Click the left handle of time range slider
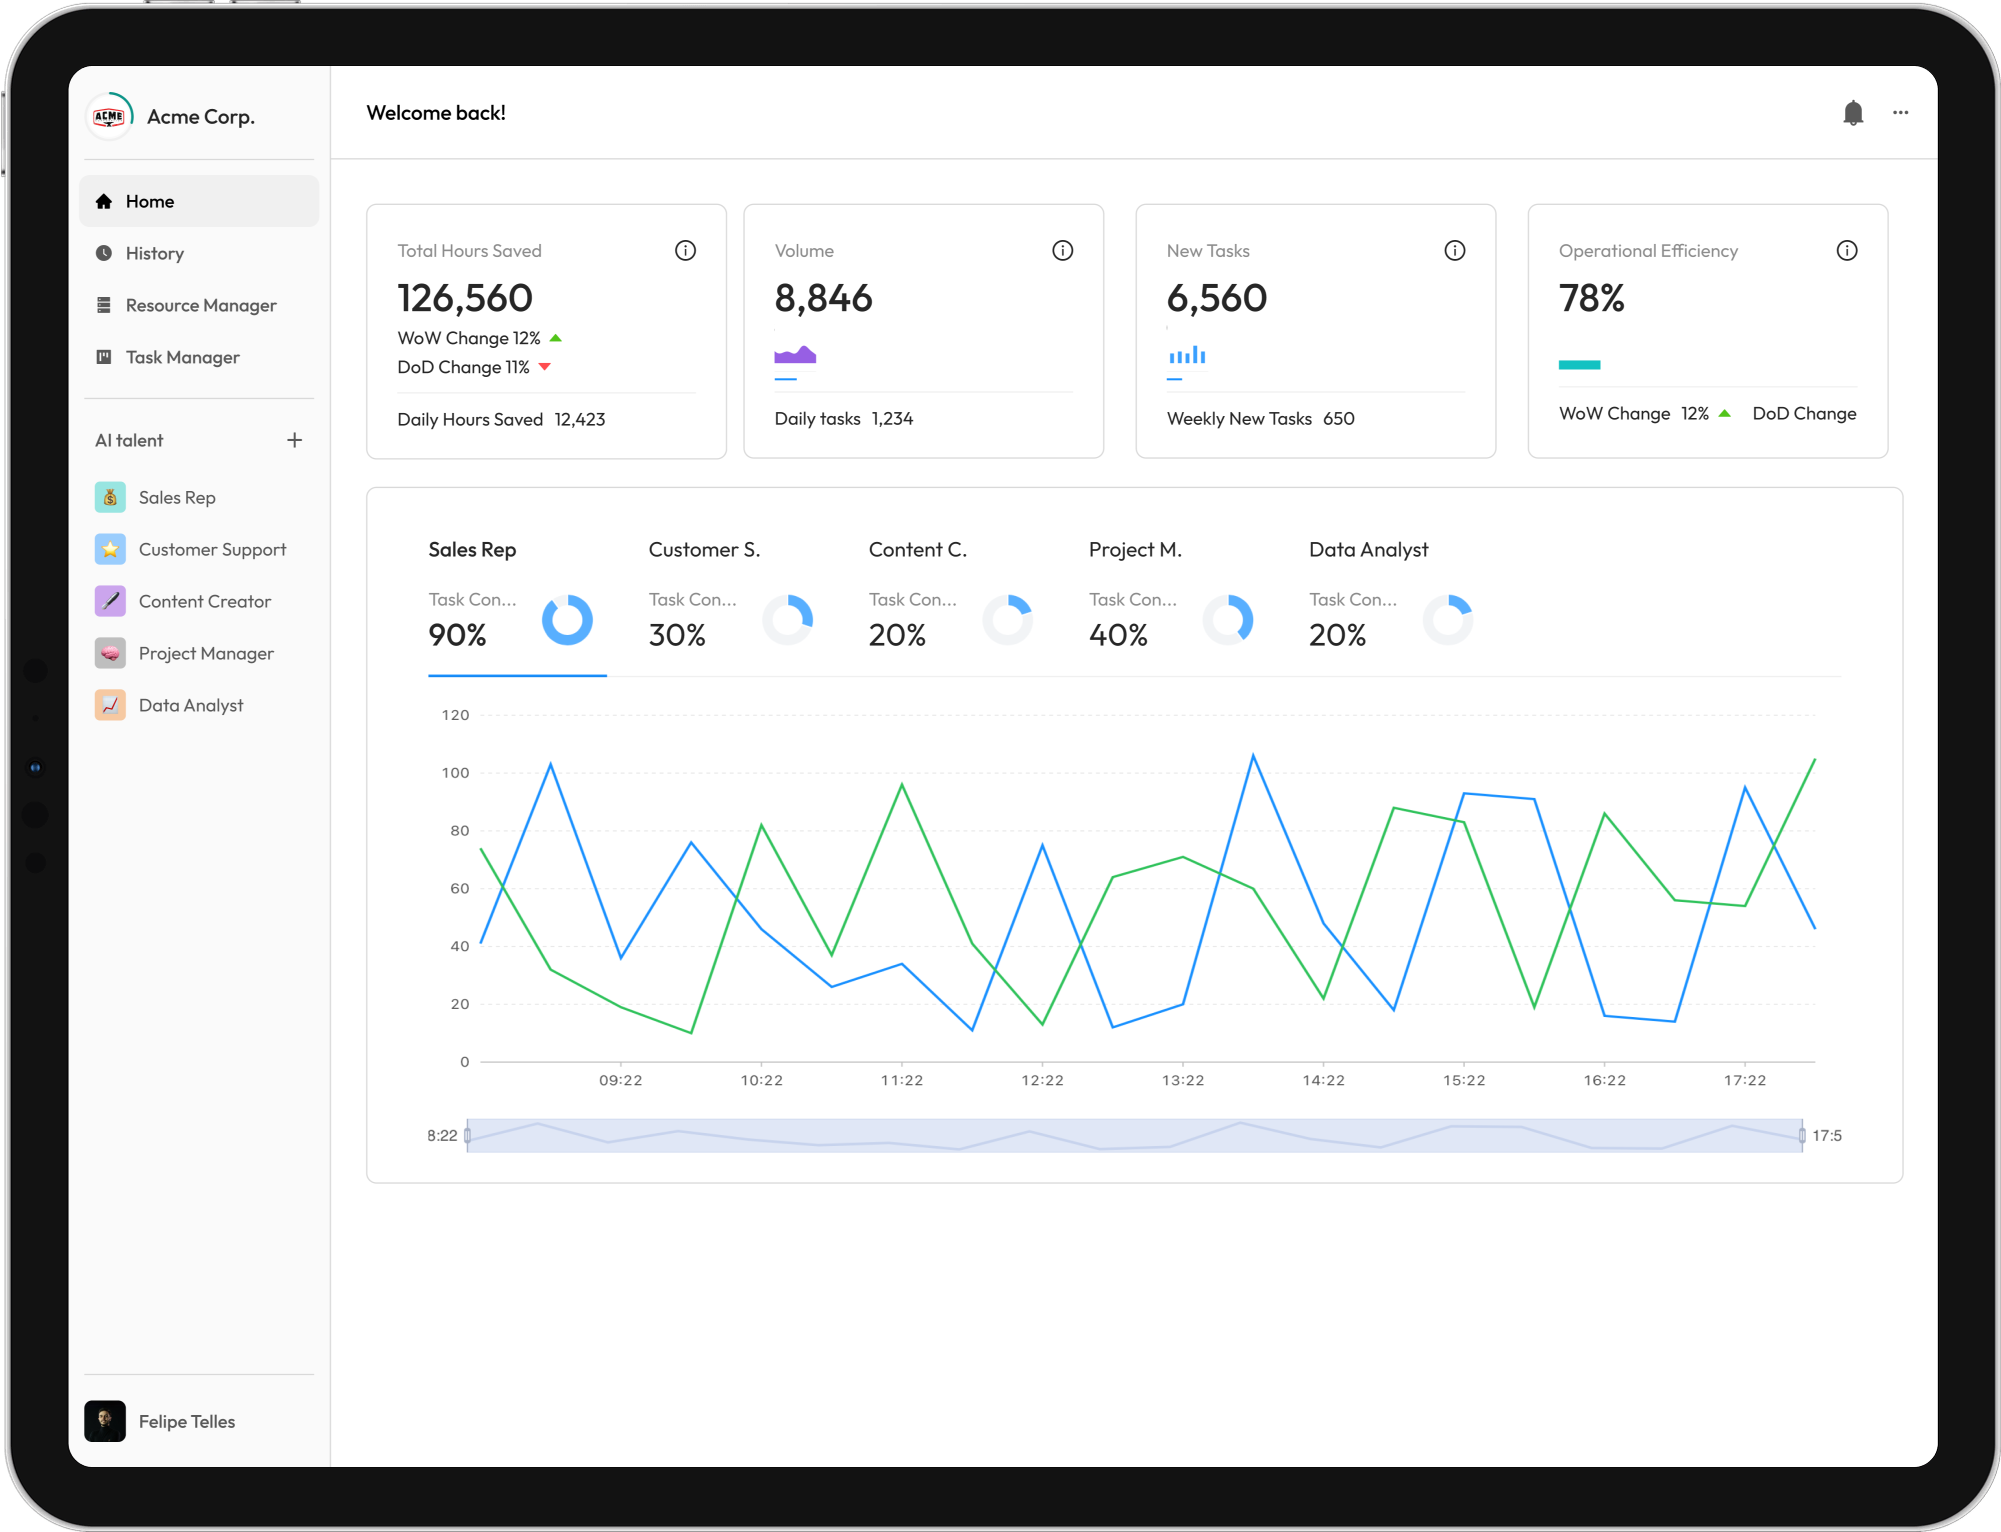This screenshot has width=2001, height=1532. pyautogui.click(x=467, y=1135)
